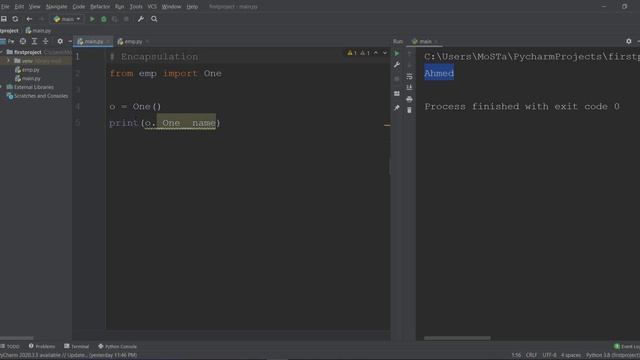Screen dimensions: 640x360
Task: Click the Stop square icon in Run panel
Action: (396, 78)
